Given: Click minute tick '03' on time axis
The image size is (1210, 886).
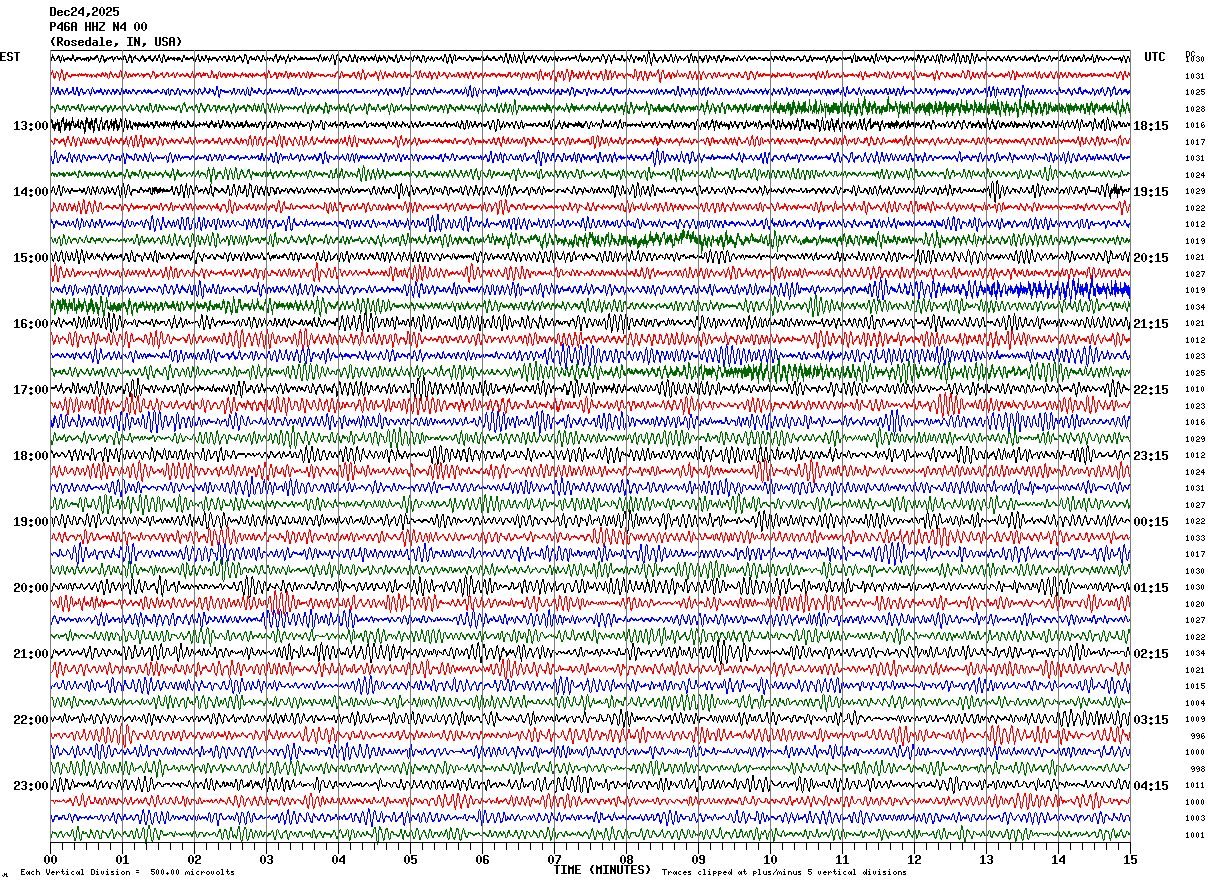Looking at the screenshot, I should [266, 859].
